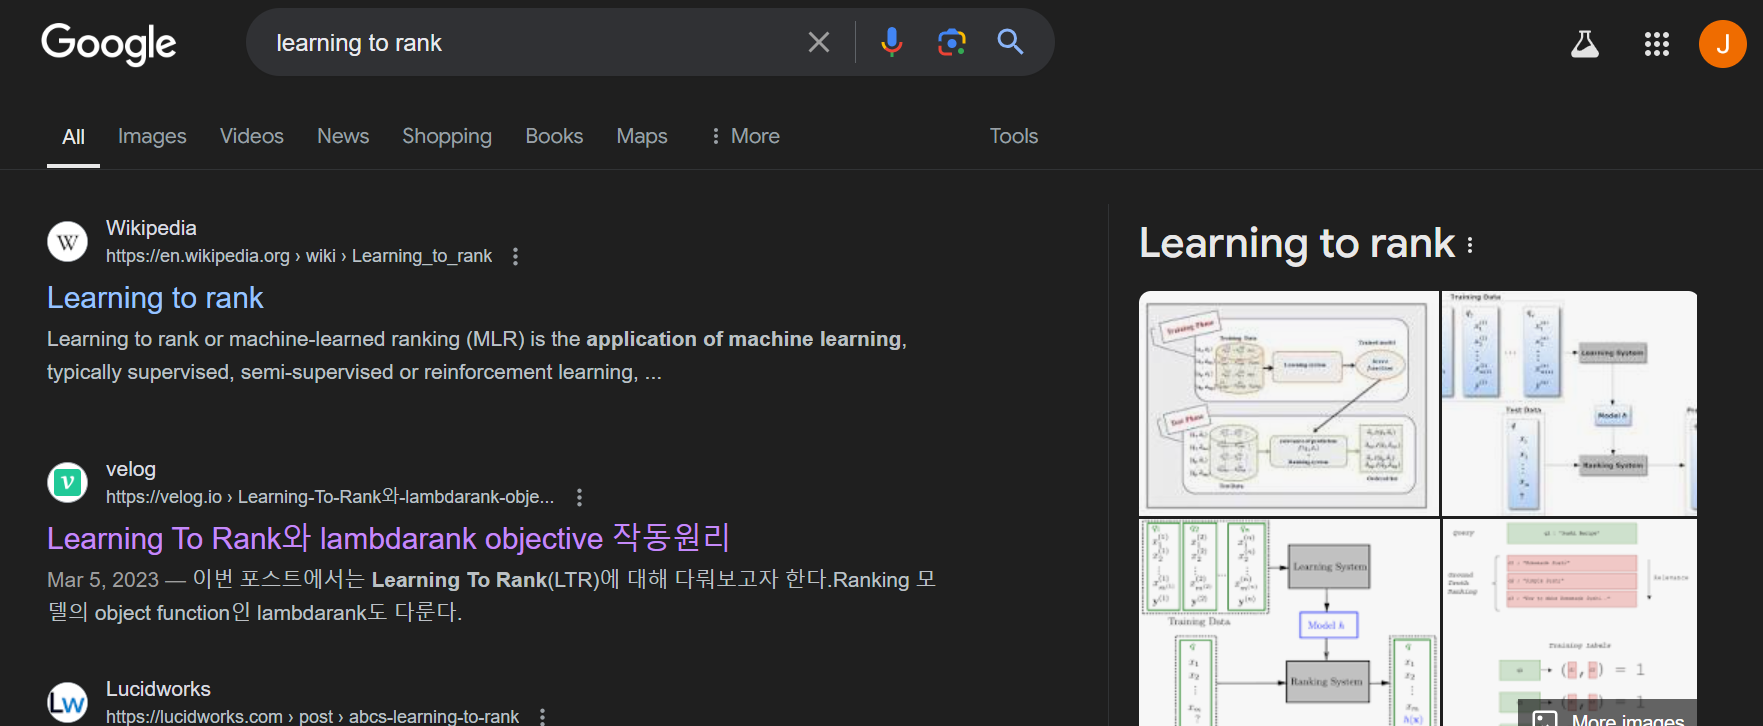Viewport: 1763px width, 726px height.
Task: Open the Learning To Rank lambdarank velog link
Action: [x=388, y=538]
